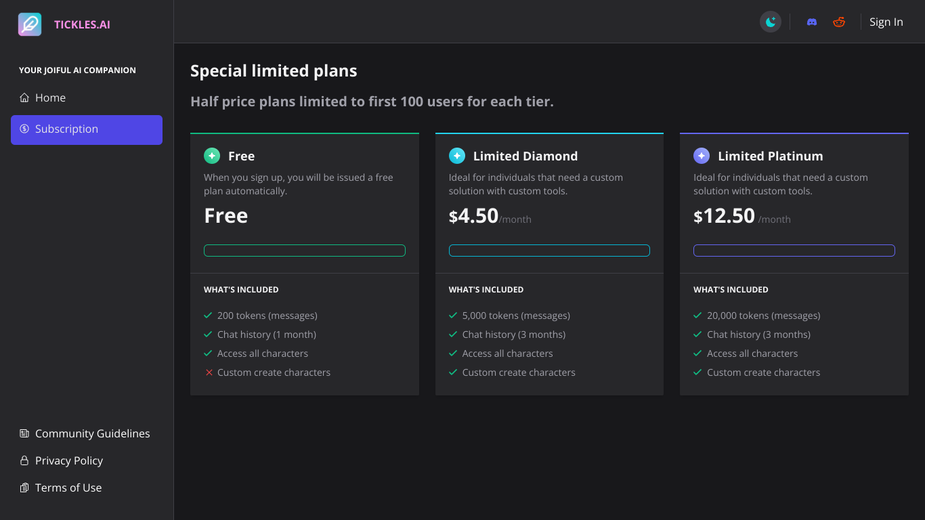Viewport: 925px width, 520px height.
Task: Click the purple-outlined button under Limited Platinum
Action: click(x=794, y=250)
